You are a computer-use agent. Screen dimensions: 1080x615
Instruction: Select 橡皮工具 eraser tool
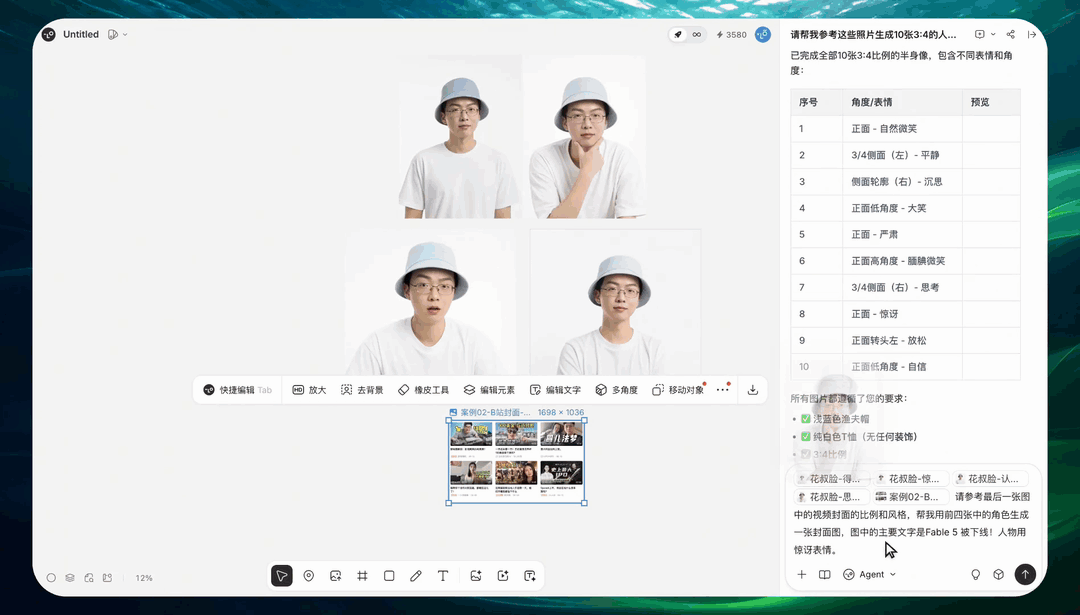click(424, 390)
